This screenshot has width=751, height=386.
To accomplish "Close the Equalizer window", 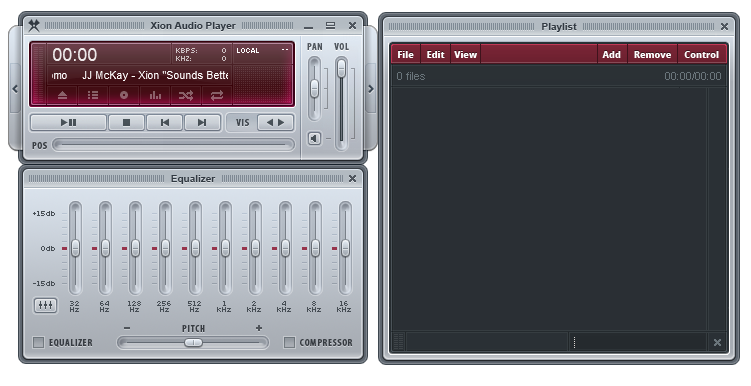I will 353,179.
